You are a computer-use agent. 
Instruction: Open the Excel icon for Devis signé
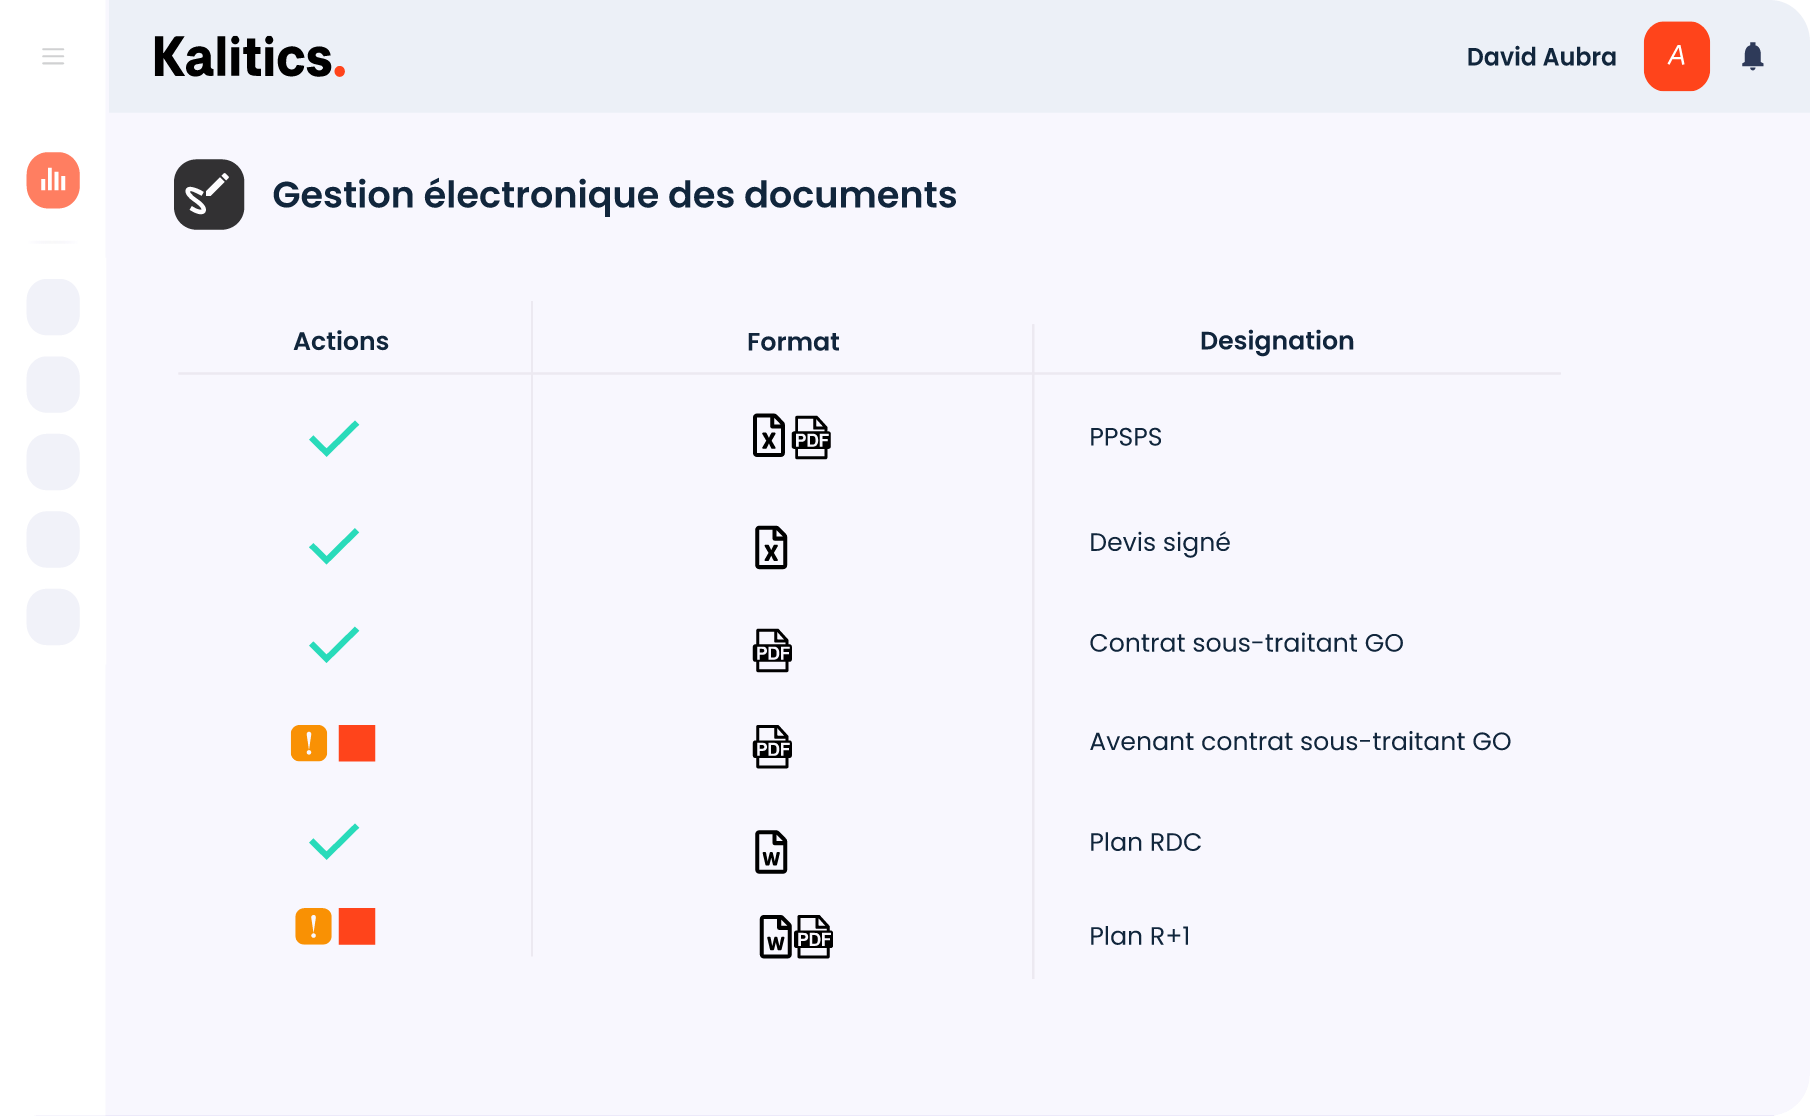tap(771, 548)
